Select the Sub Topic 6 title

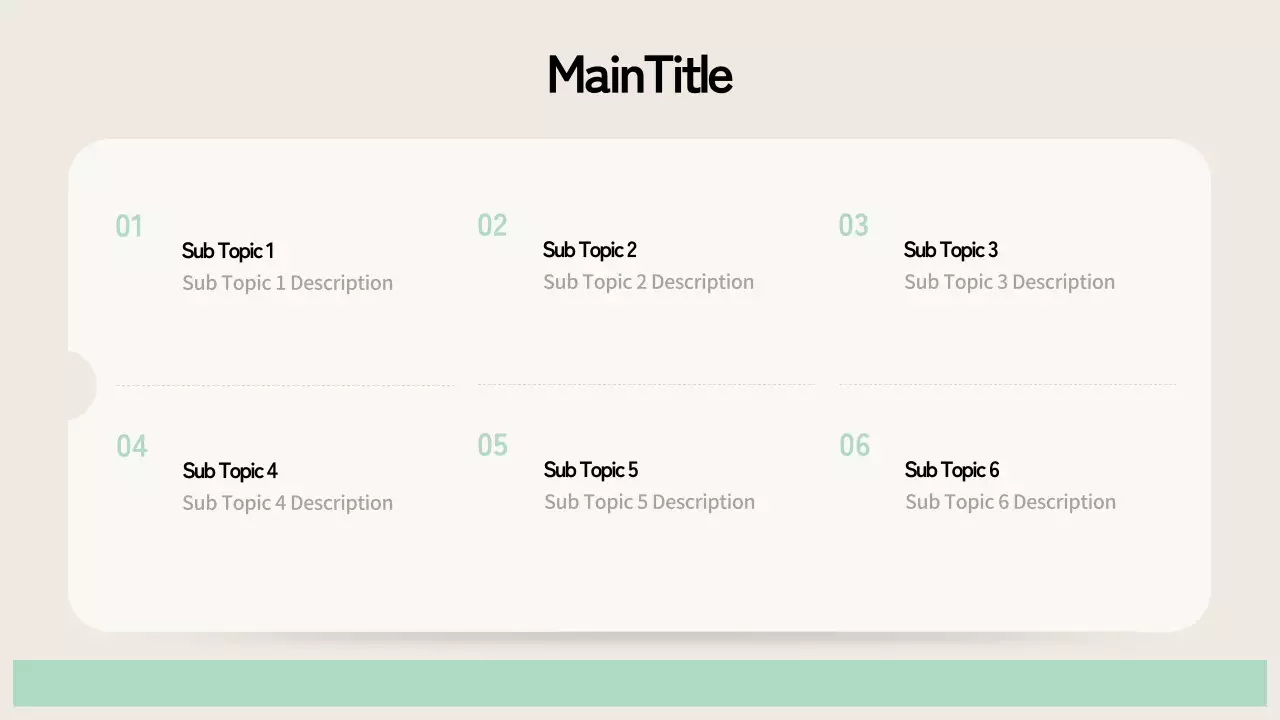951,470
